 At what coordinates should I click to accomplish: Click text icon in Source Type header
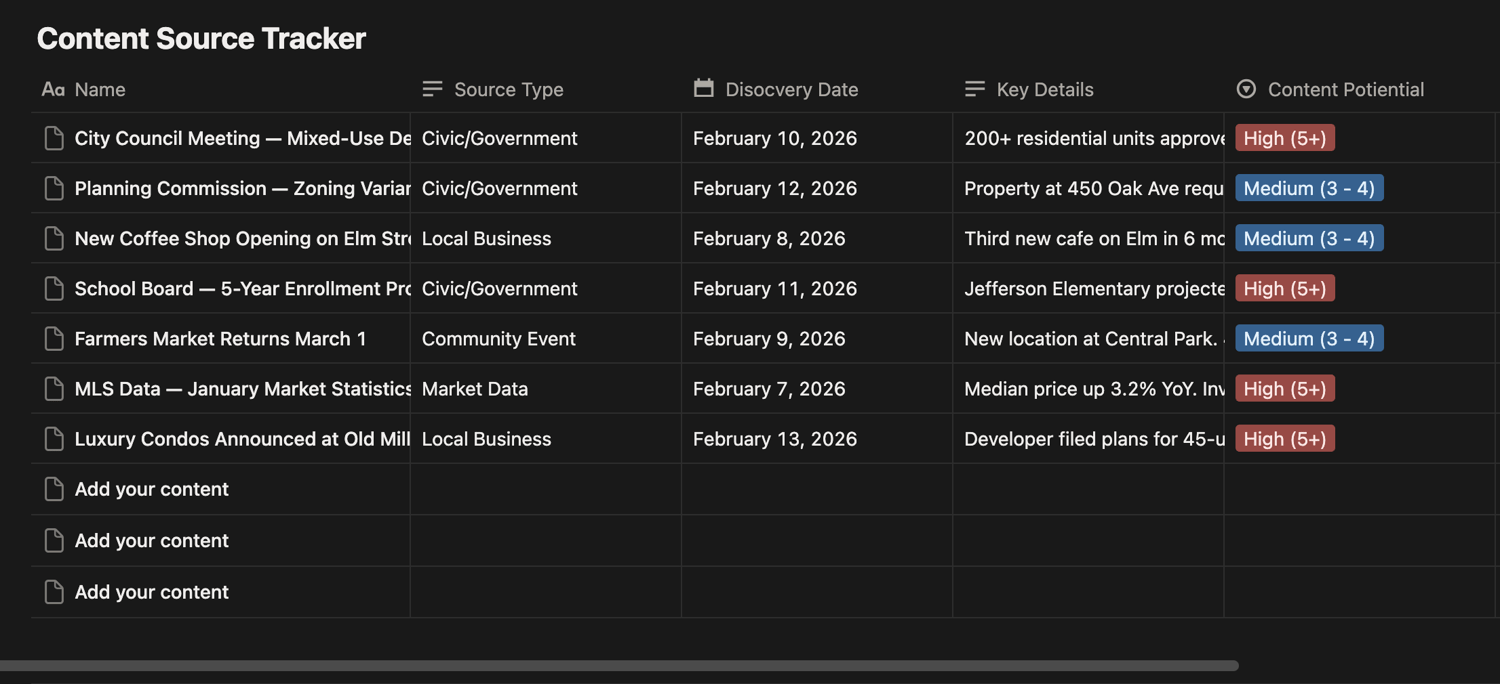tap(432, 89)
